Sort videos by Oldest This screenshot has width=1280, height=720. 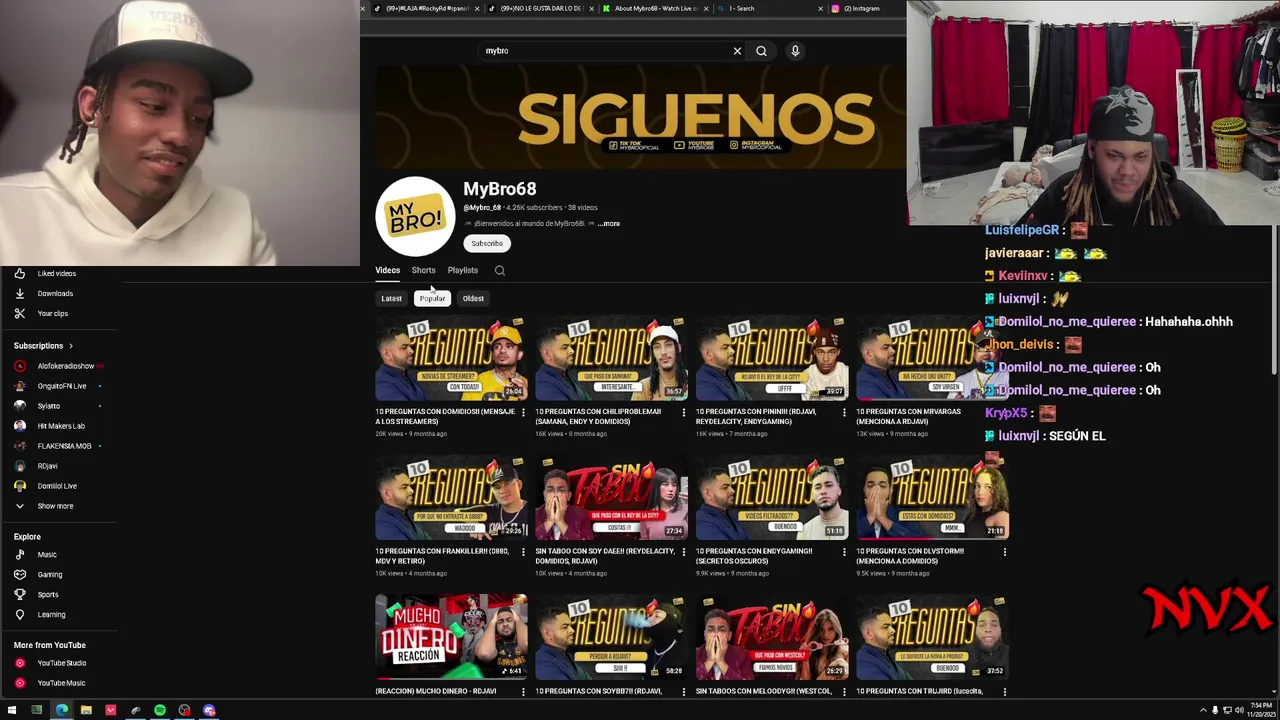[x=473, y=298]
